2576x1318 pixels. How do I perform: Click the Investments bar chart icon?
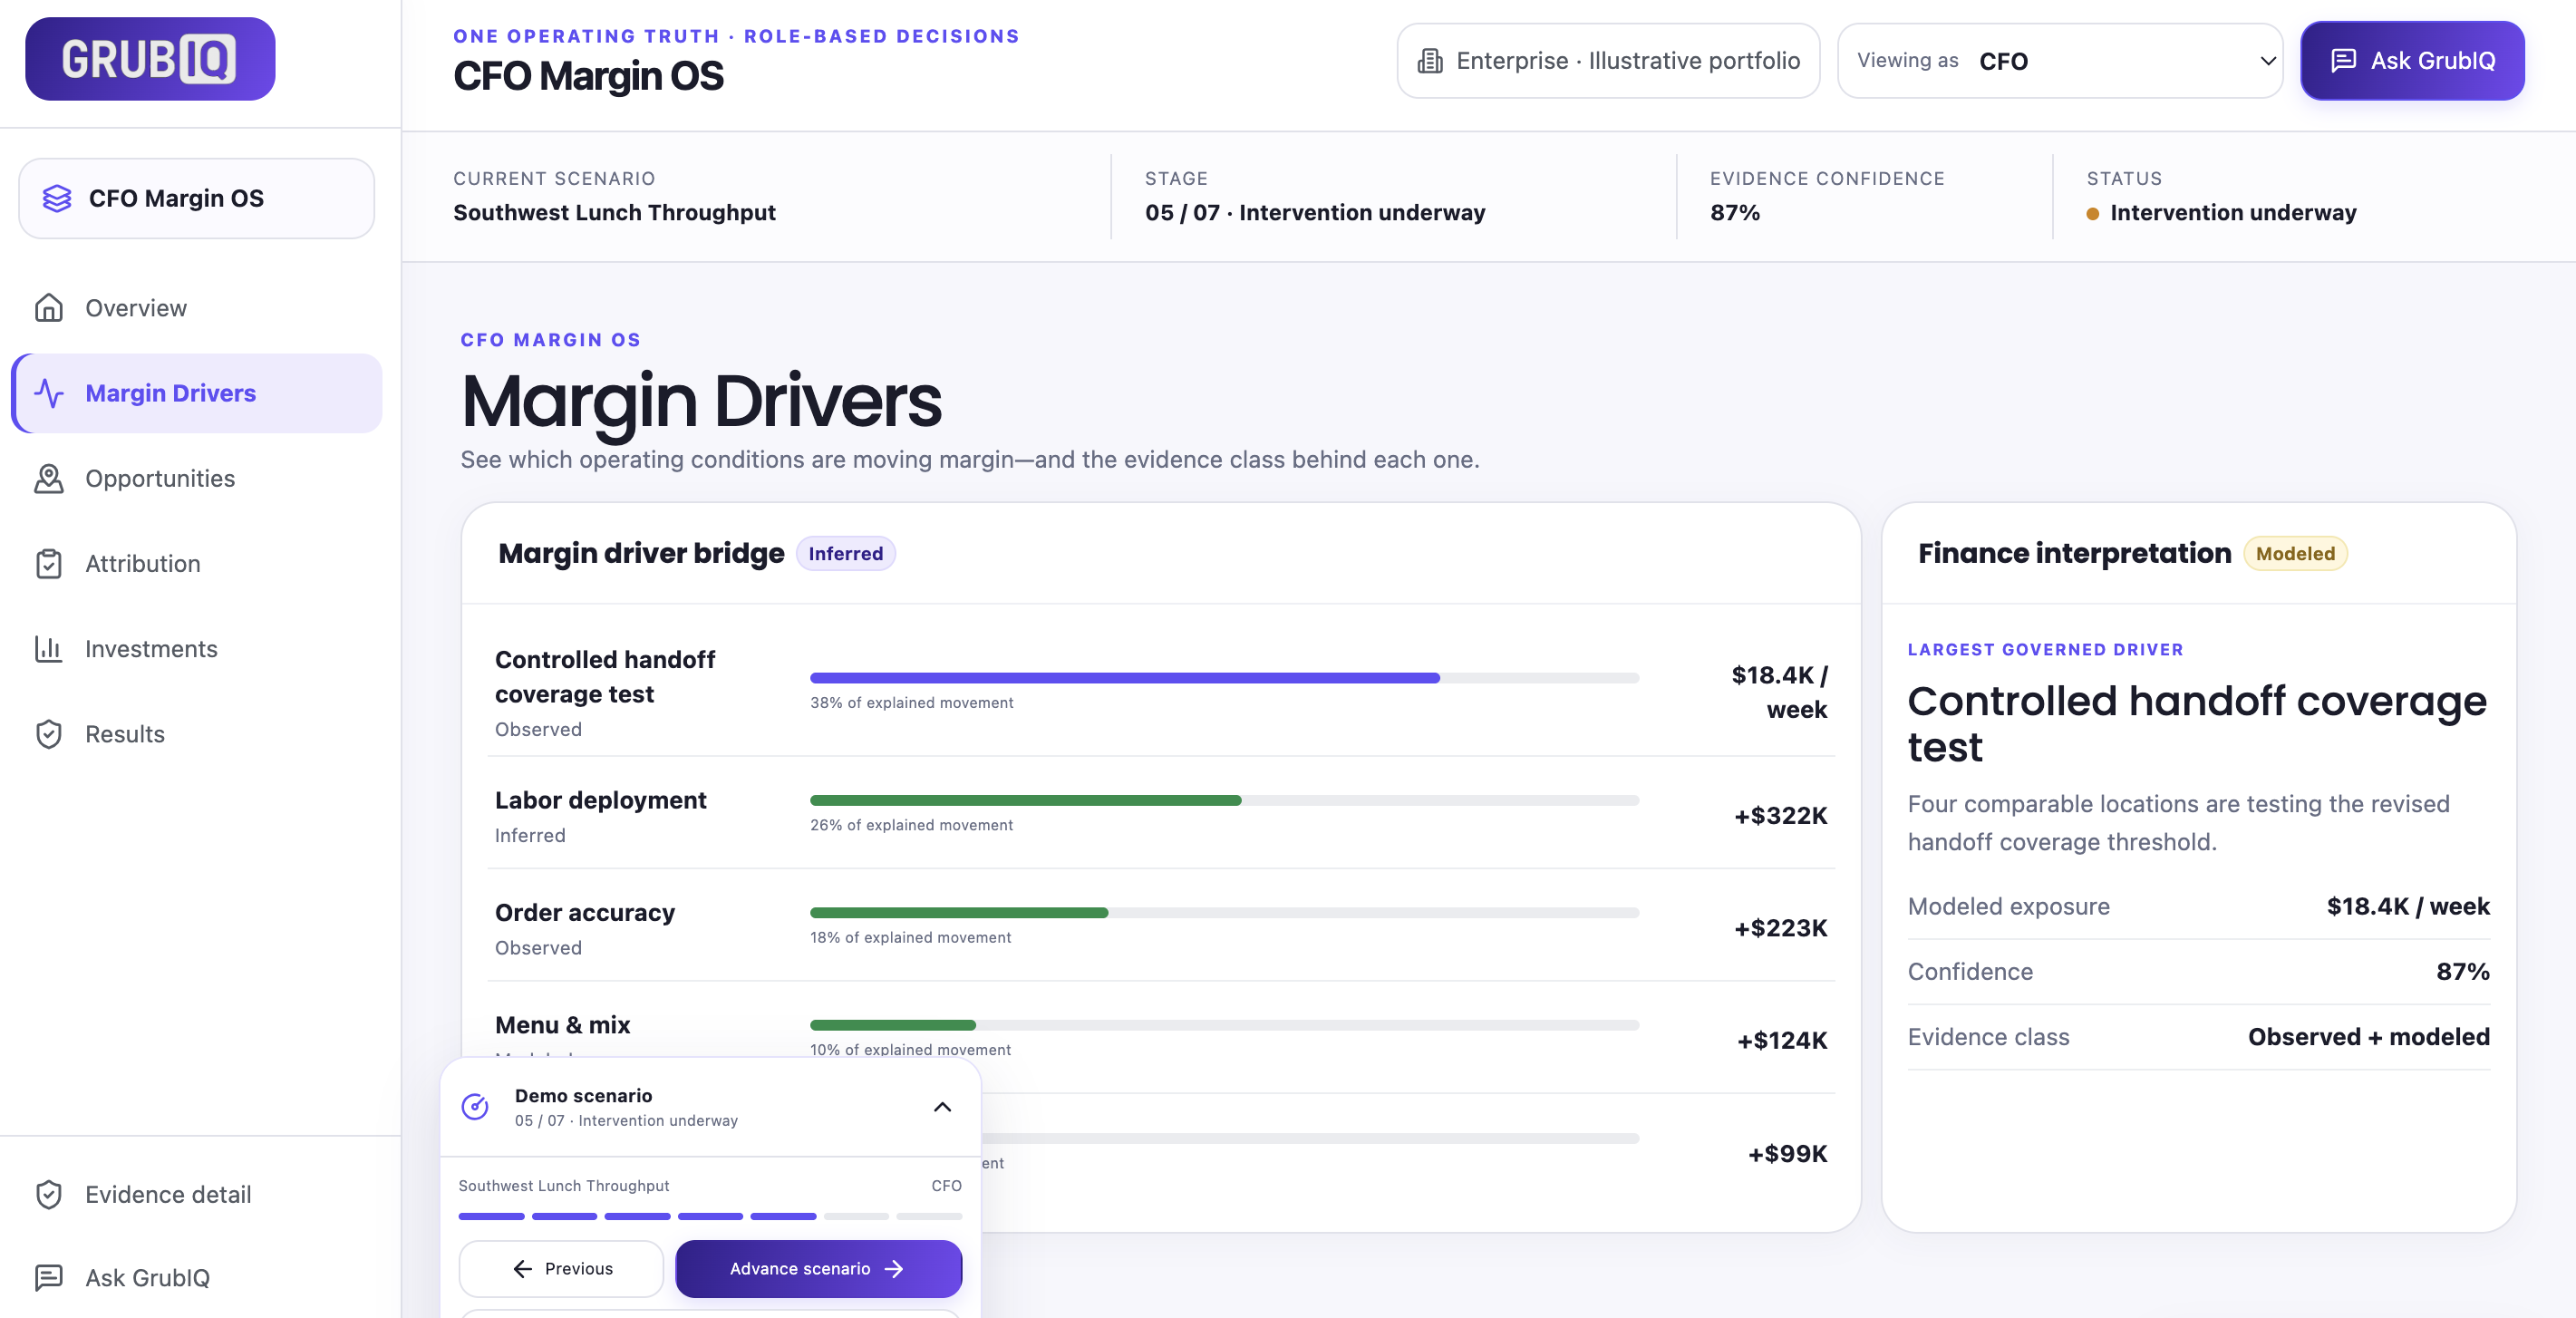(x=48, y=649)
